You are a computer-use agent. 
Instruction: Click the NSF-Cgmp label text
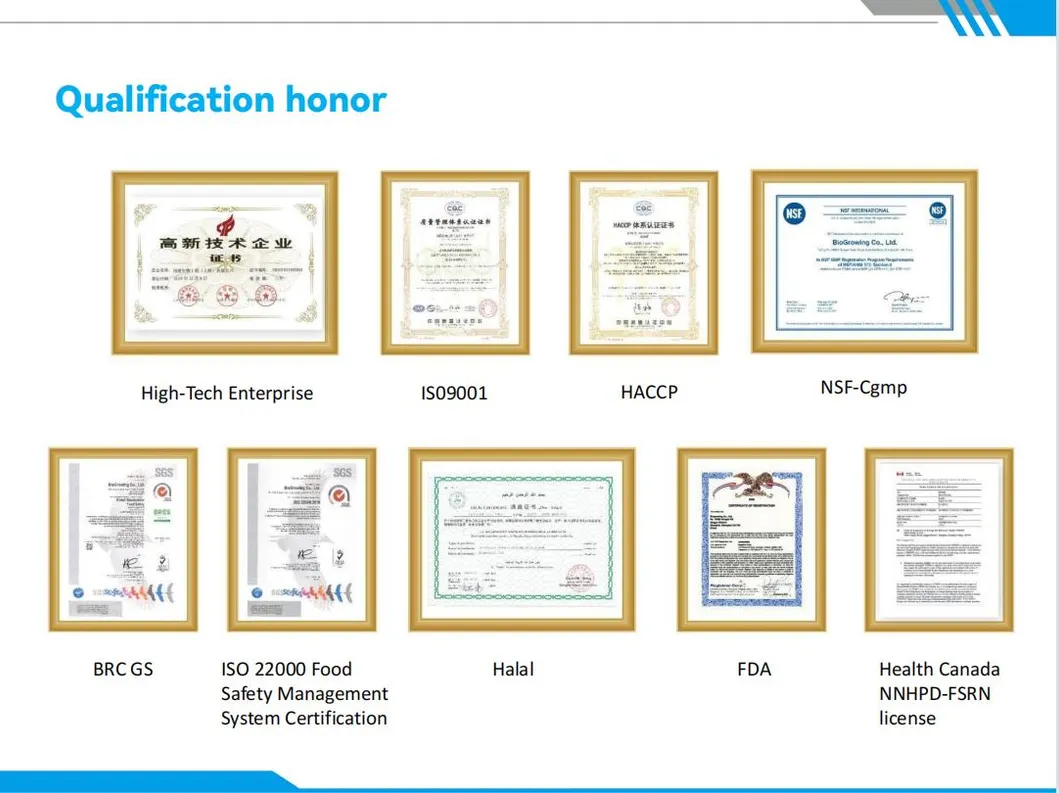(862, 388)
